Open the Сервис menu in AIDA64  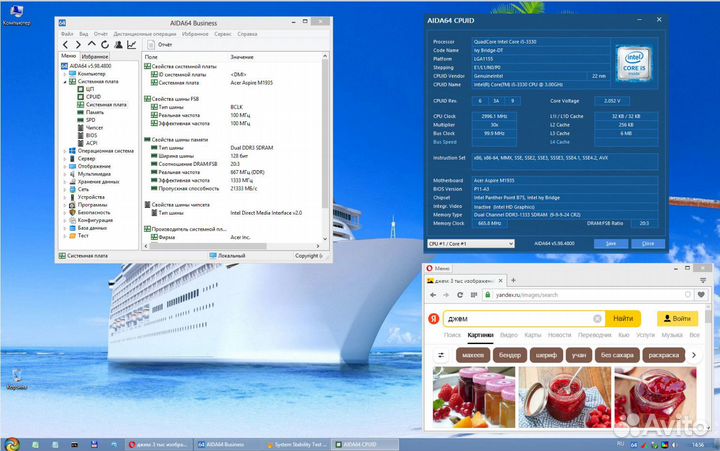click(x=222, y=32)
